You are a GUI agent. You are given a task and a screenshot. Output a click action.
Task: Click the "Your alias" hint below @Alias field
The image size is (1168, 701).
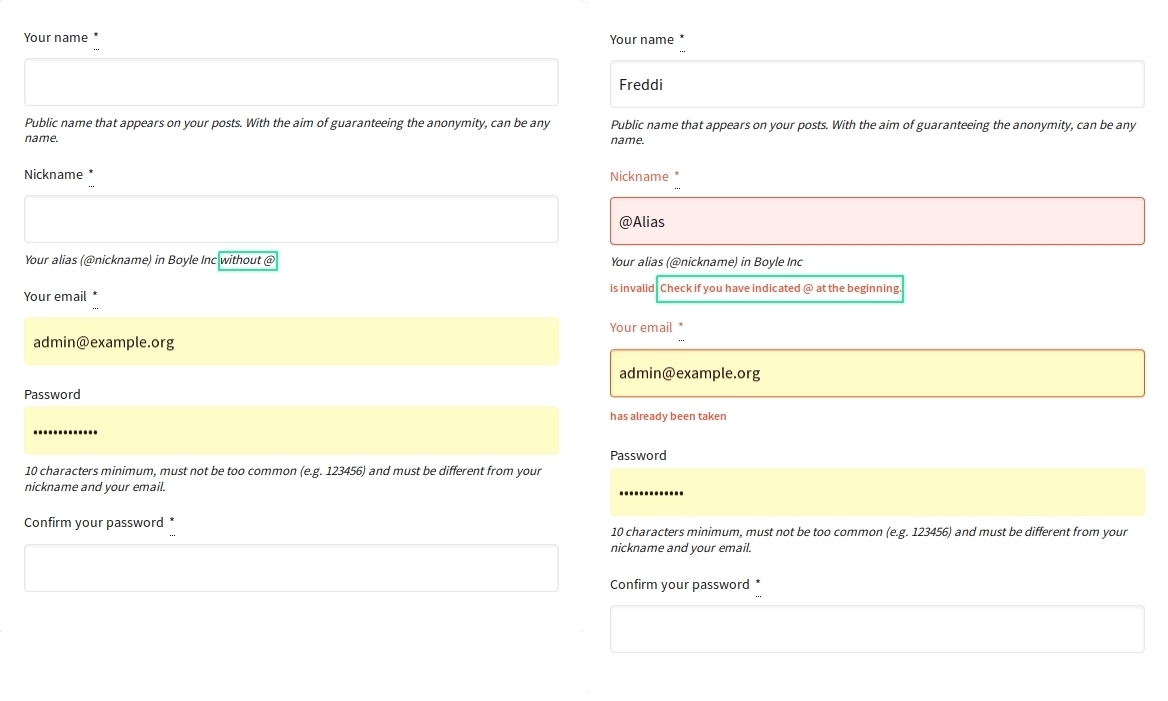pos(706,262)
